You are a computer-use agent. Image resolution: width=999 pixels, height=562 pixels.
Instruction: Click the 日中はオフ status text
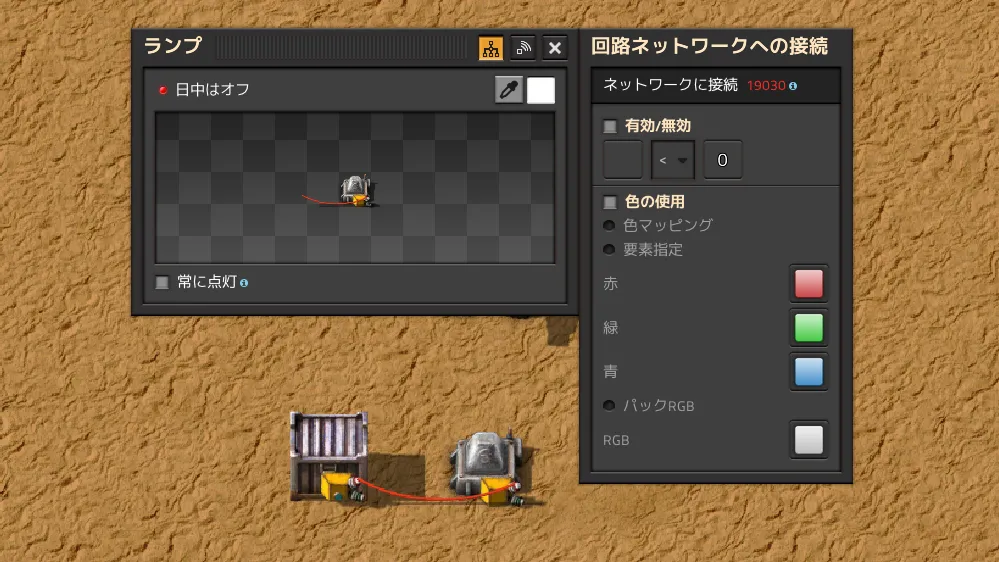tap(212, 90)
